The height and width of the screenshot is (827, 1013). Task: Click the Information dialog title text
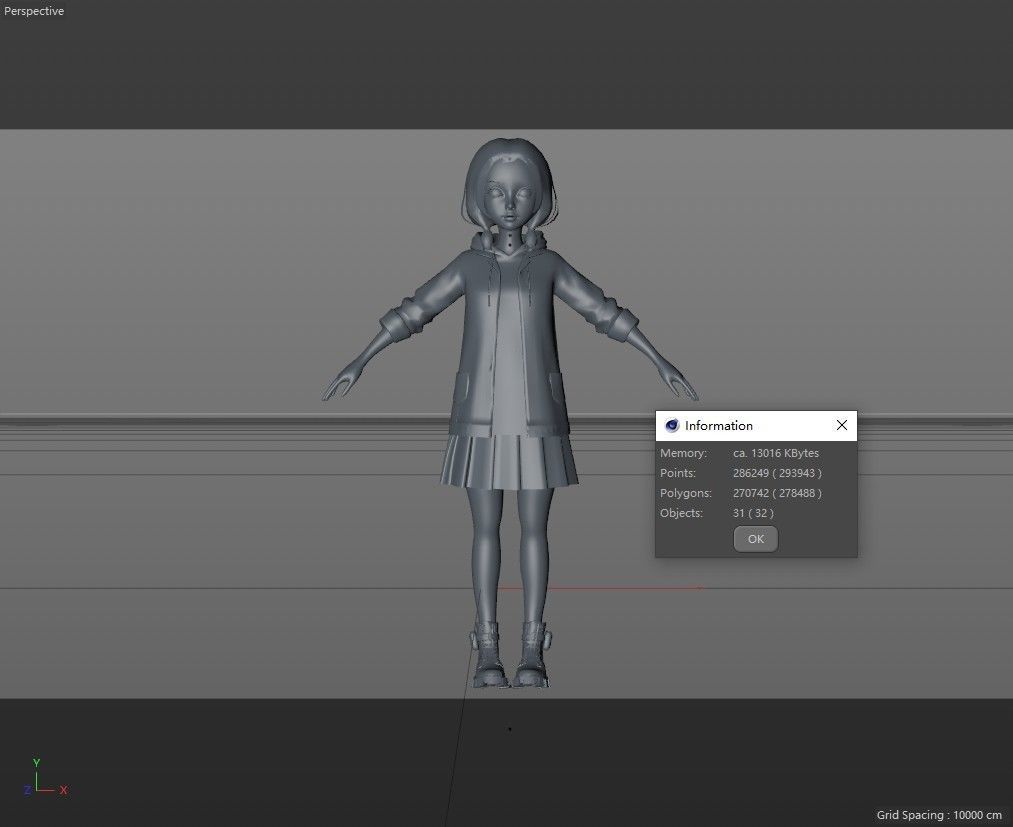pos(718,425)
